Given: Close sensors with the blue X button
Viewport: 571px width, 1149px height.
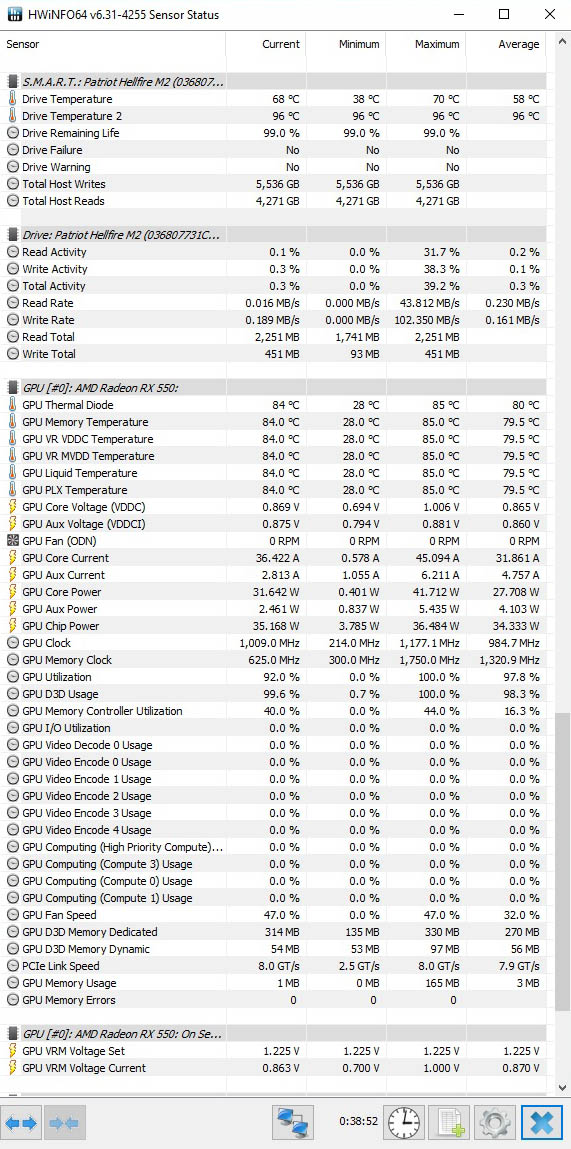Looking at the screenshot, I should [541, 1122].
